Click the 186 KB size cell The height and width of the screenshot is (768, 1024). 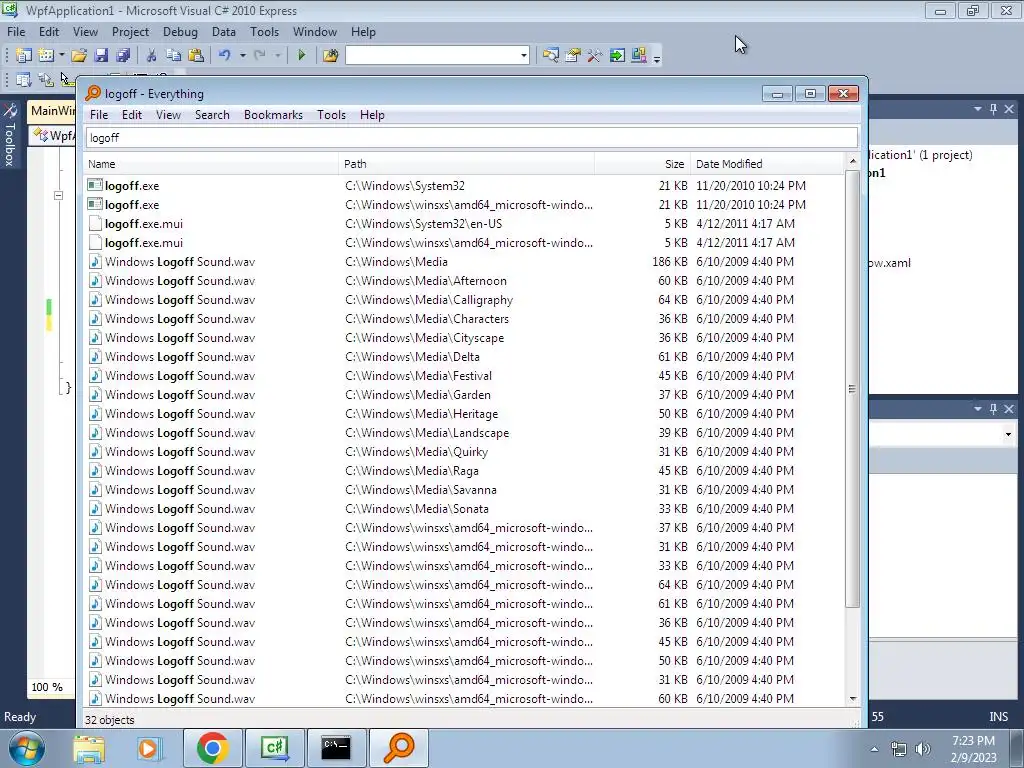click(x=669, y=262)
